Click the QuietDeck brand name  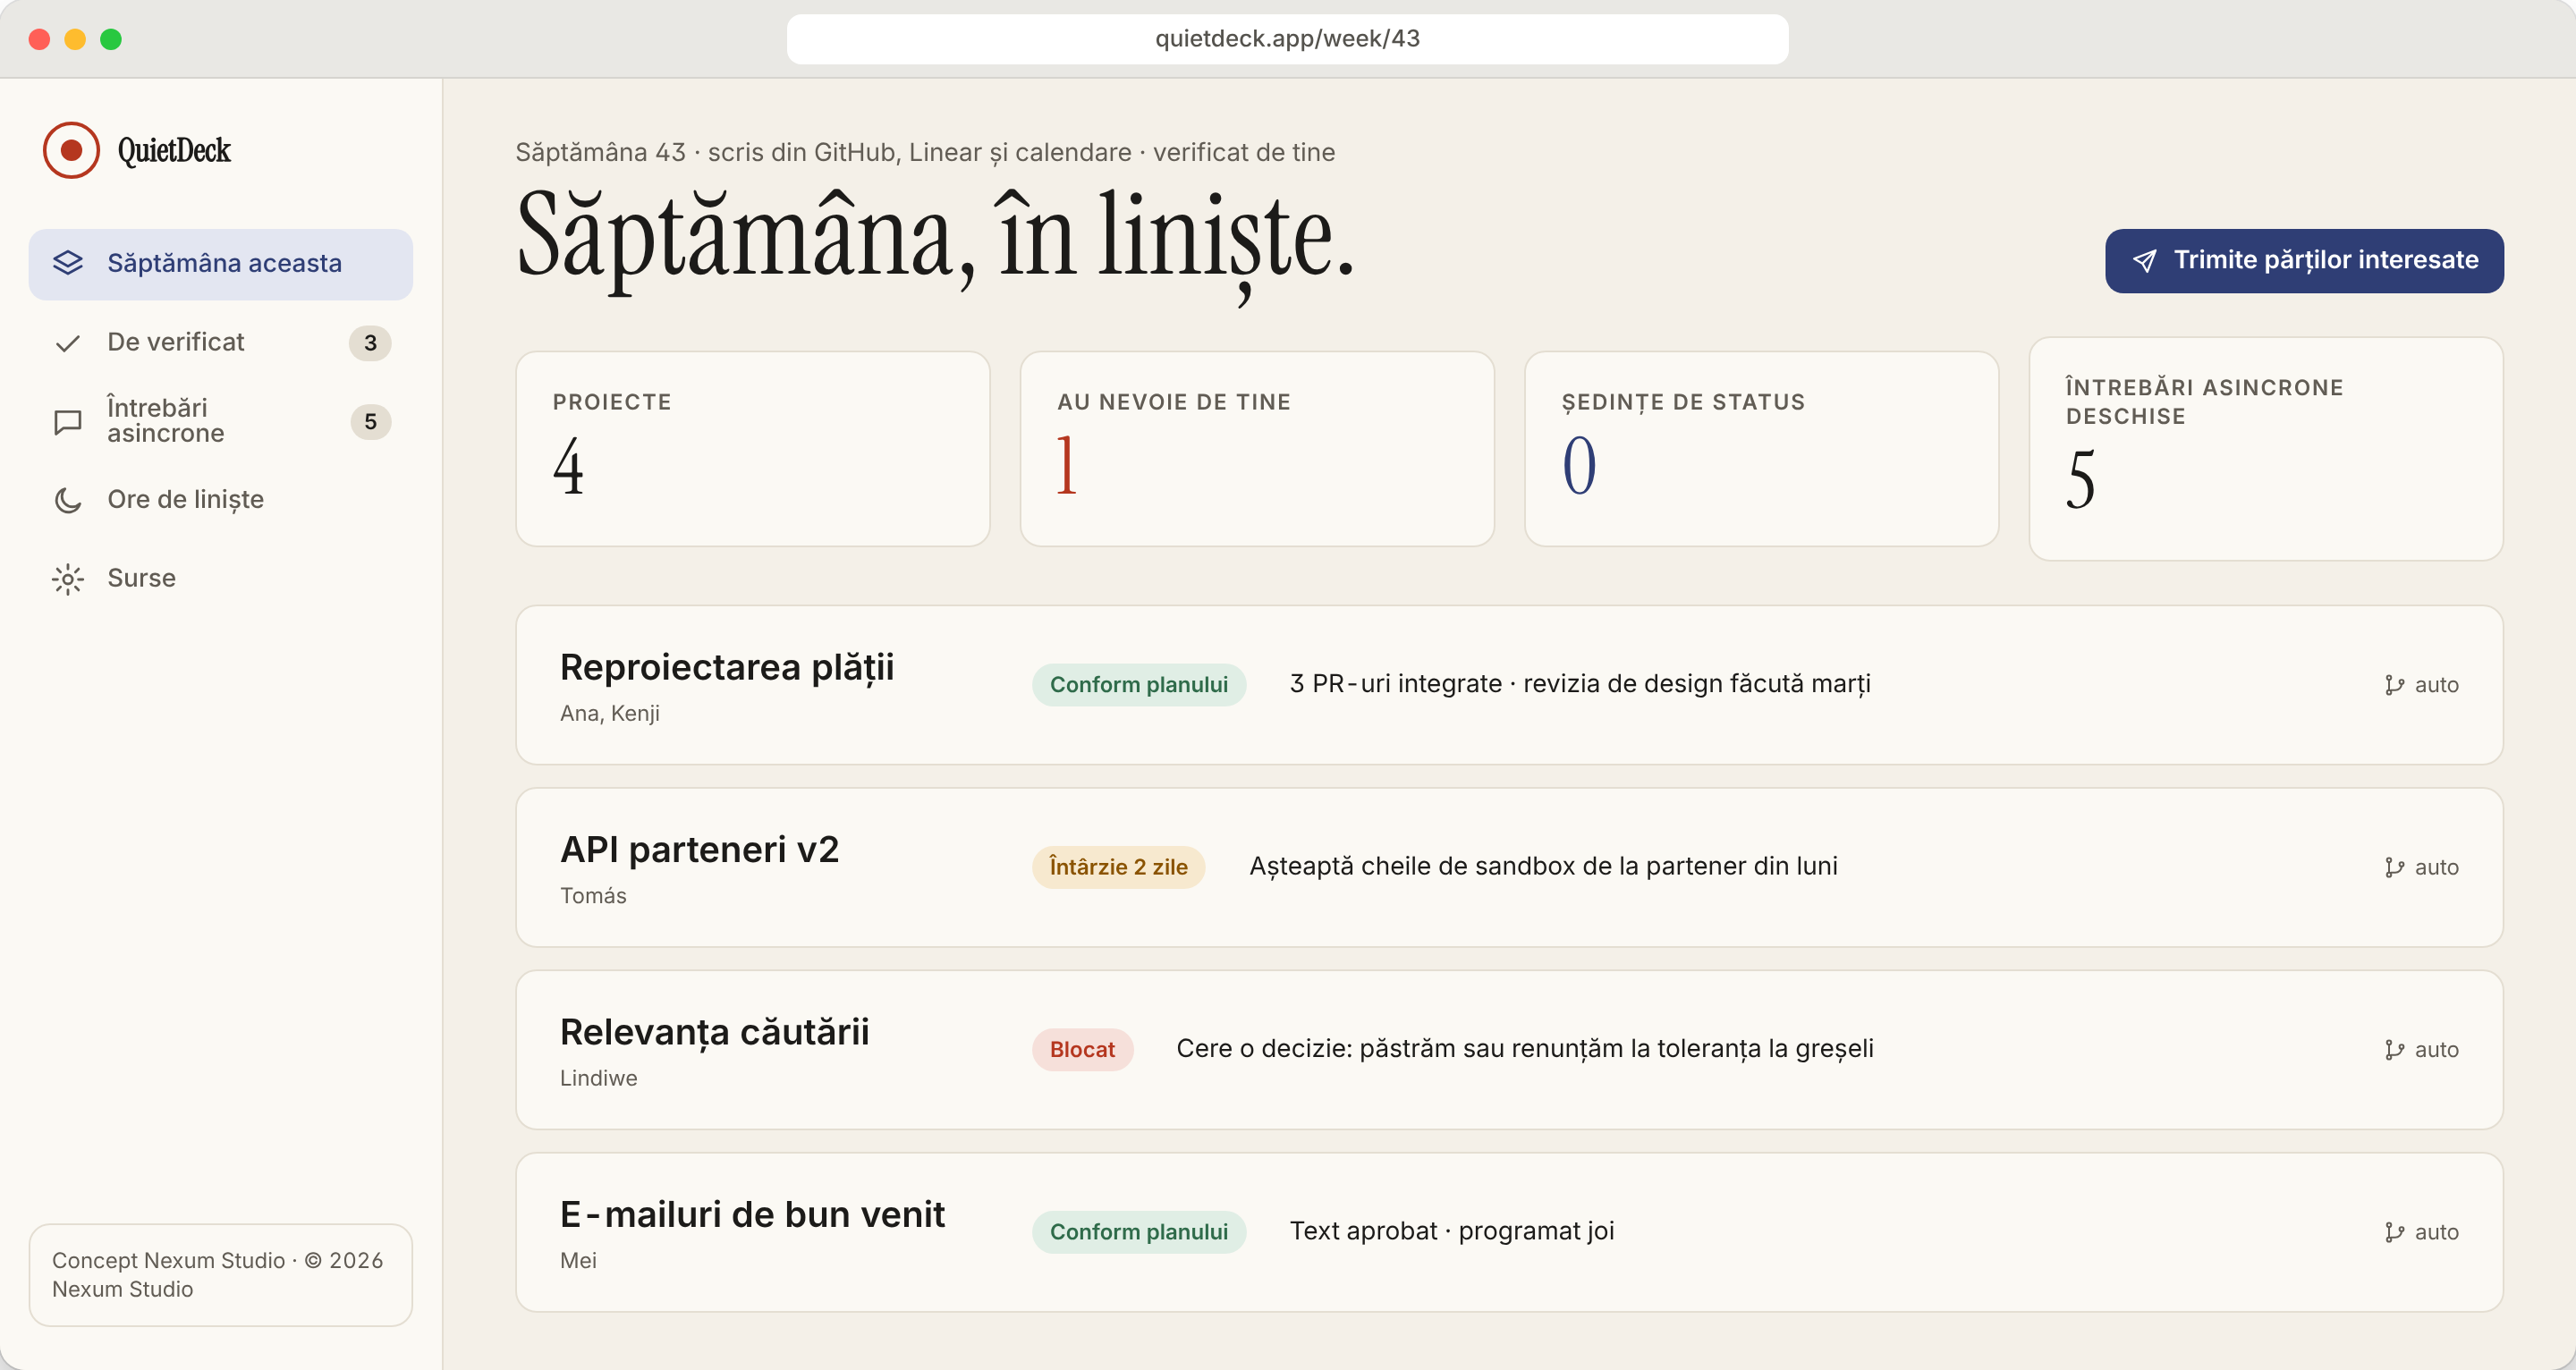coord(174,150)
